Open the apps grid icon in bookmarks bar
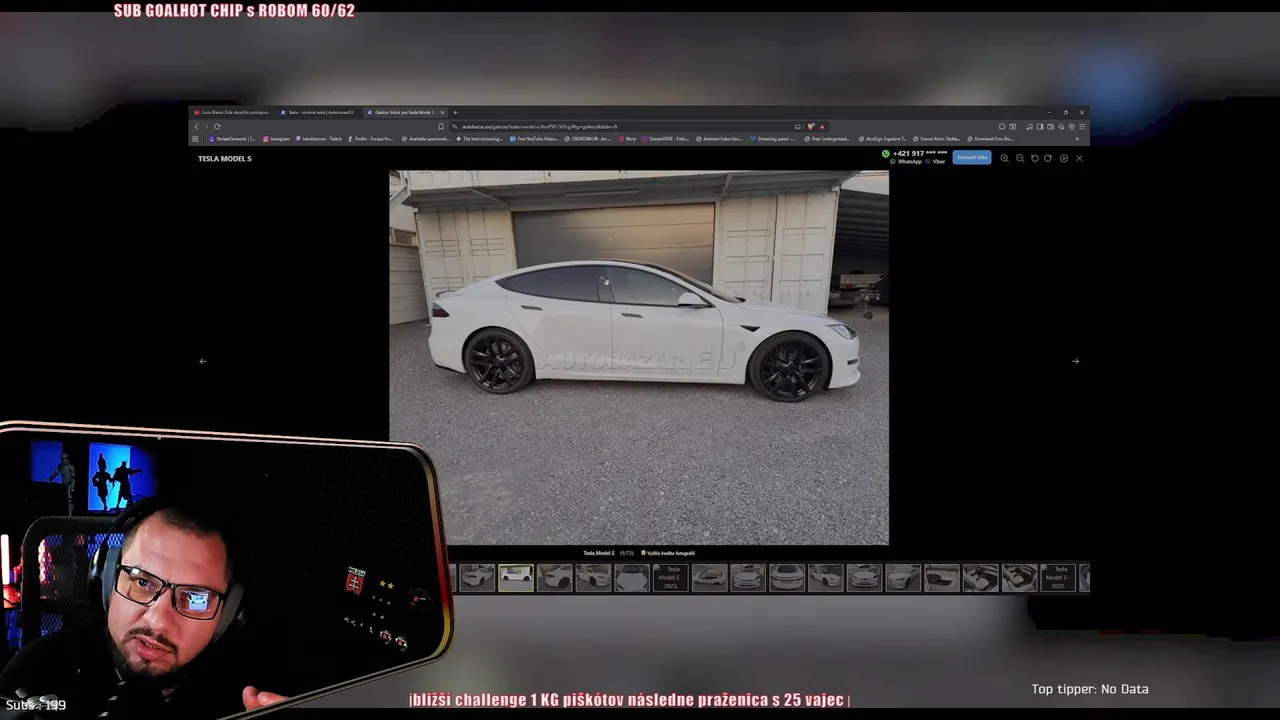The image size is (1280, 720). (x=195, y=139)
